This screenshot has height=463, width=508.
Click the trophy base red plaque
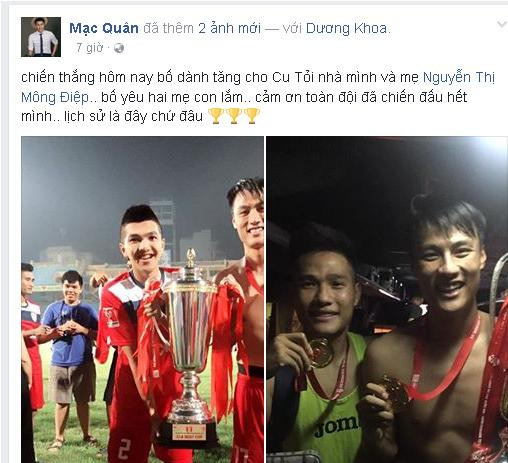pyautogui.click(x=189, y=432)
